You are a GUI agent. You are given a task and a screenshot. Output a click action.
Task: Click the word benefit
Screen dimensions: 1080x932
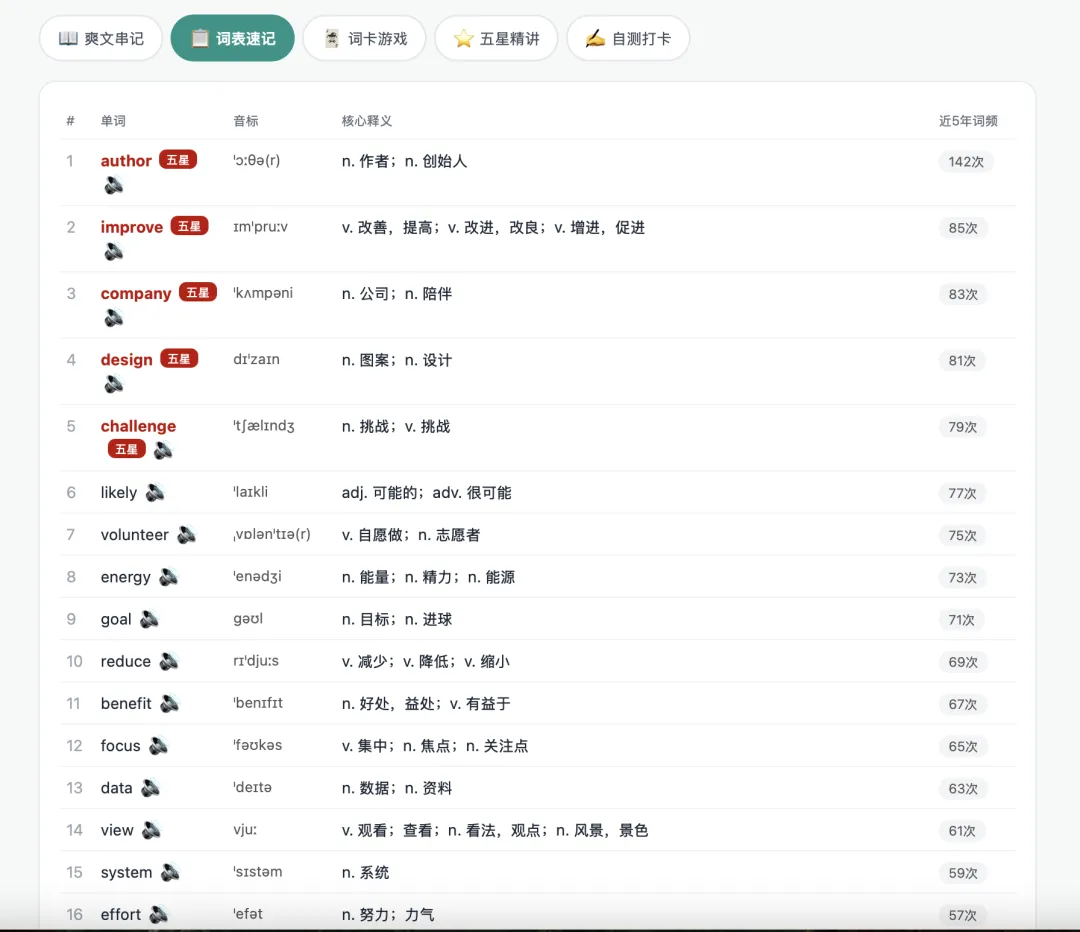pyautogui.click(x=126, y=703)
